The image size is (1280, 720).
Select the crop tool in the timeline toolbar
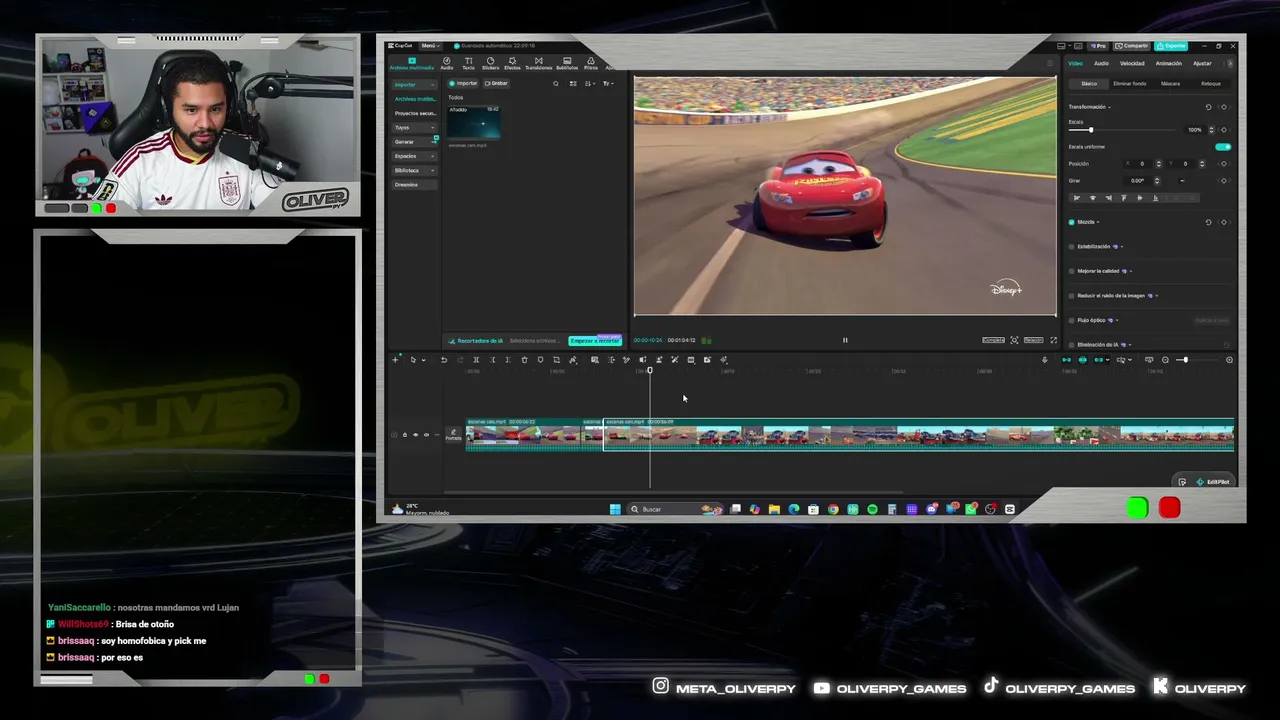click(557, 360)
